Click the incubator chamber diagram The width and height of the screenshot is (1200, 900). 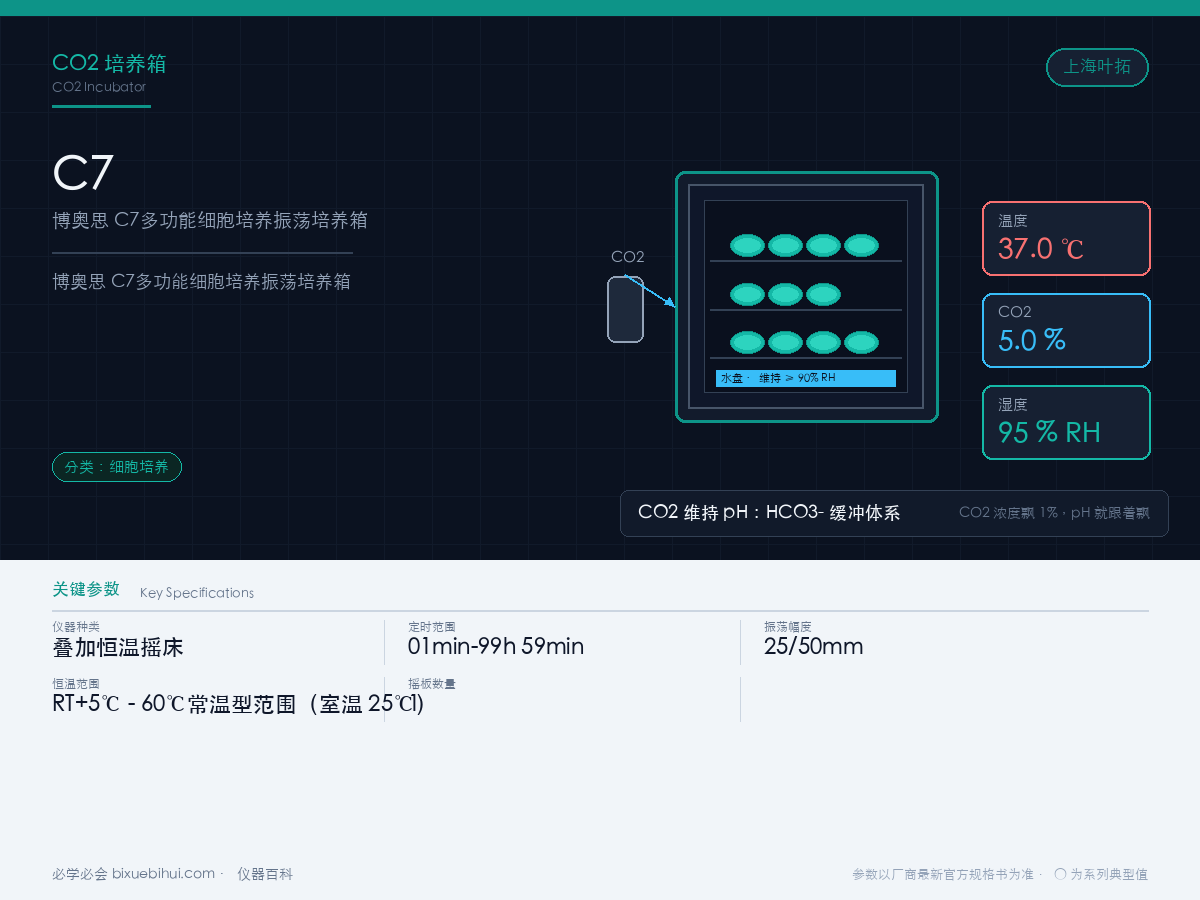[x=807, y=297]
